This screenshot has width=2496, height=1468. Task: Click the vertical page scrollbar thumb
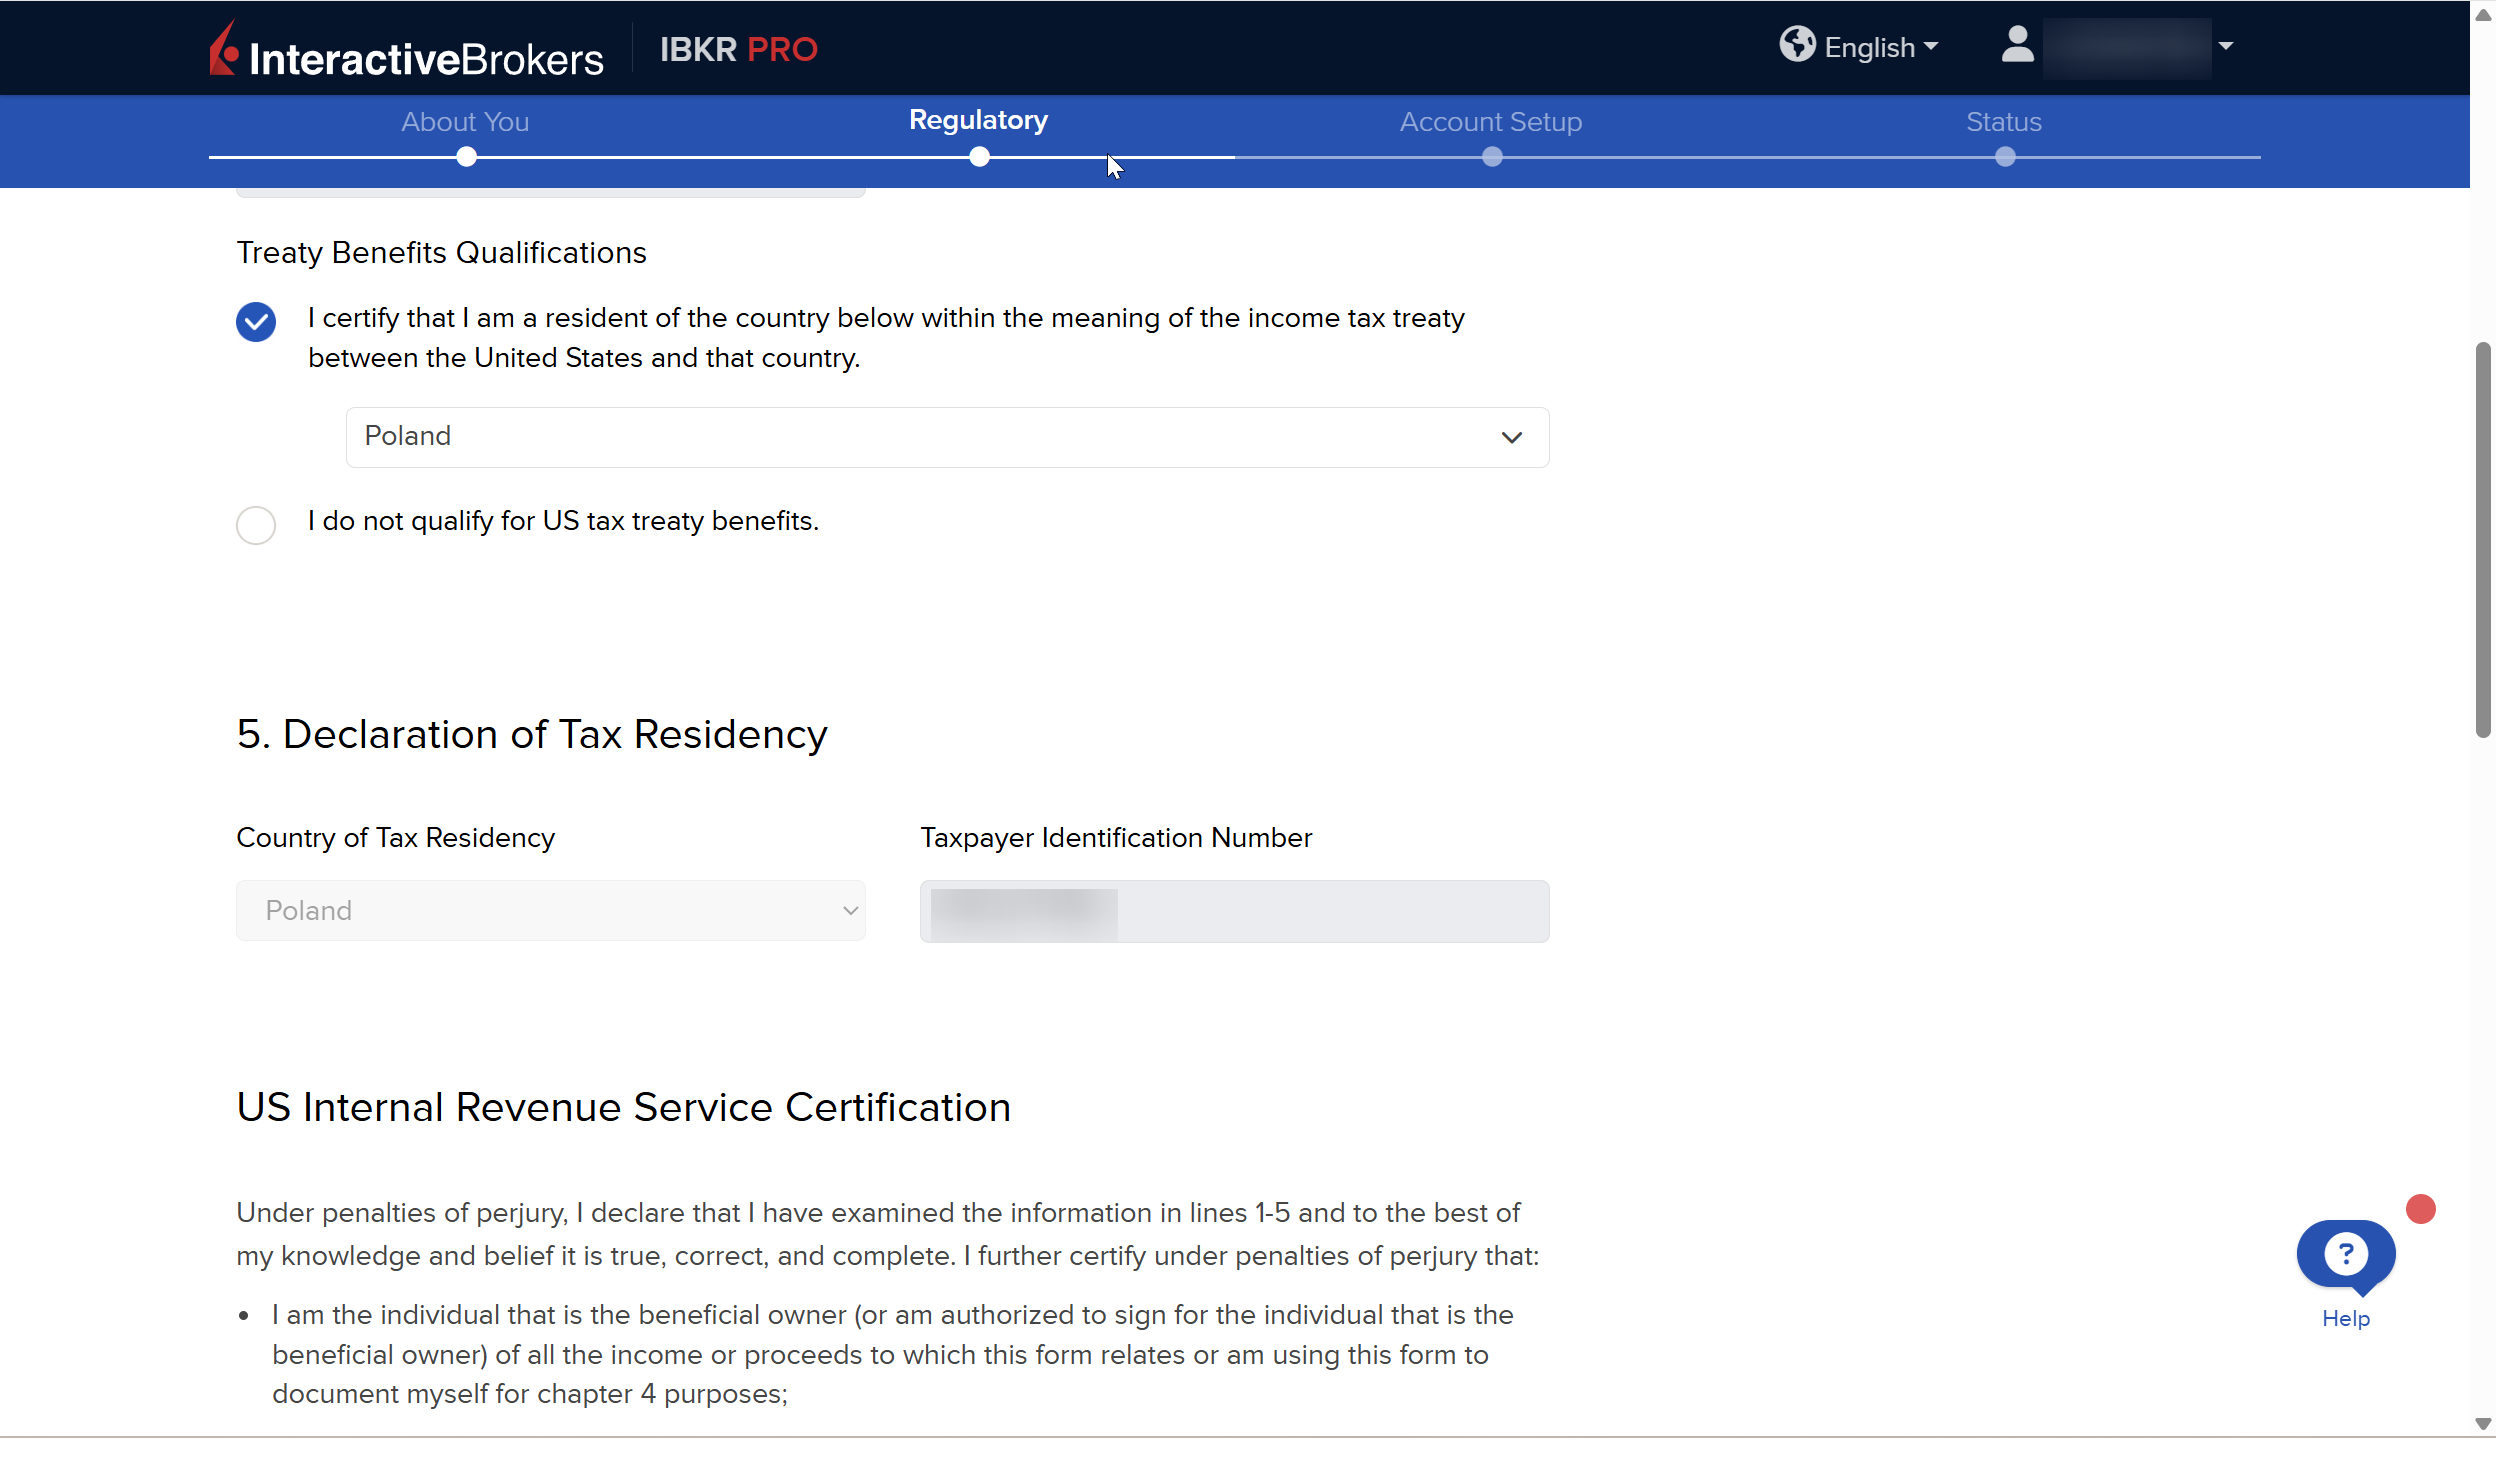click(x=2482, y=540)
